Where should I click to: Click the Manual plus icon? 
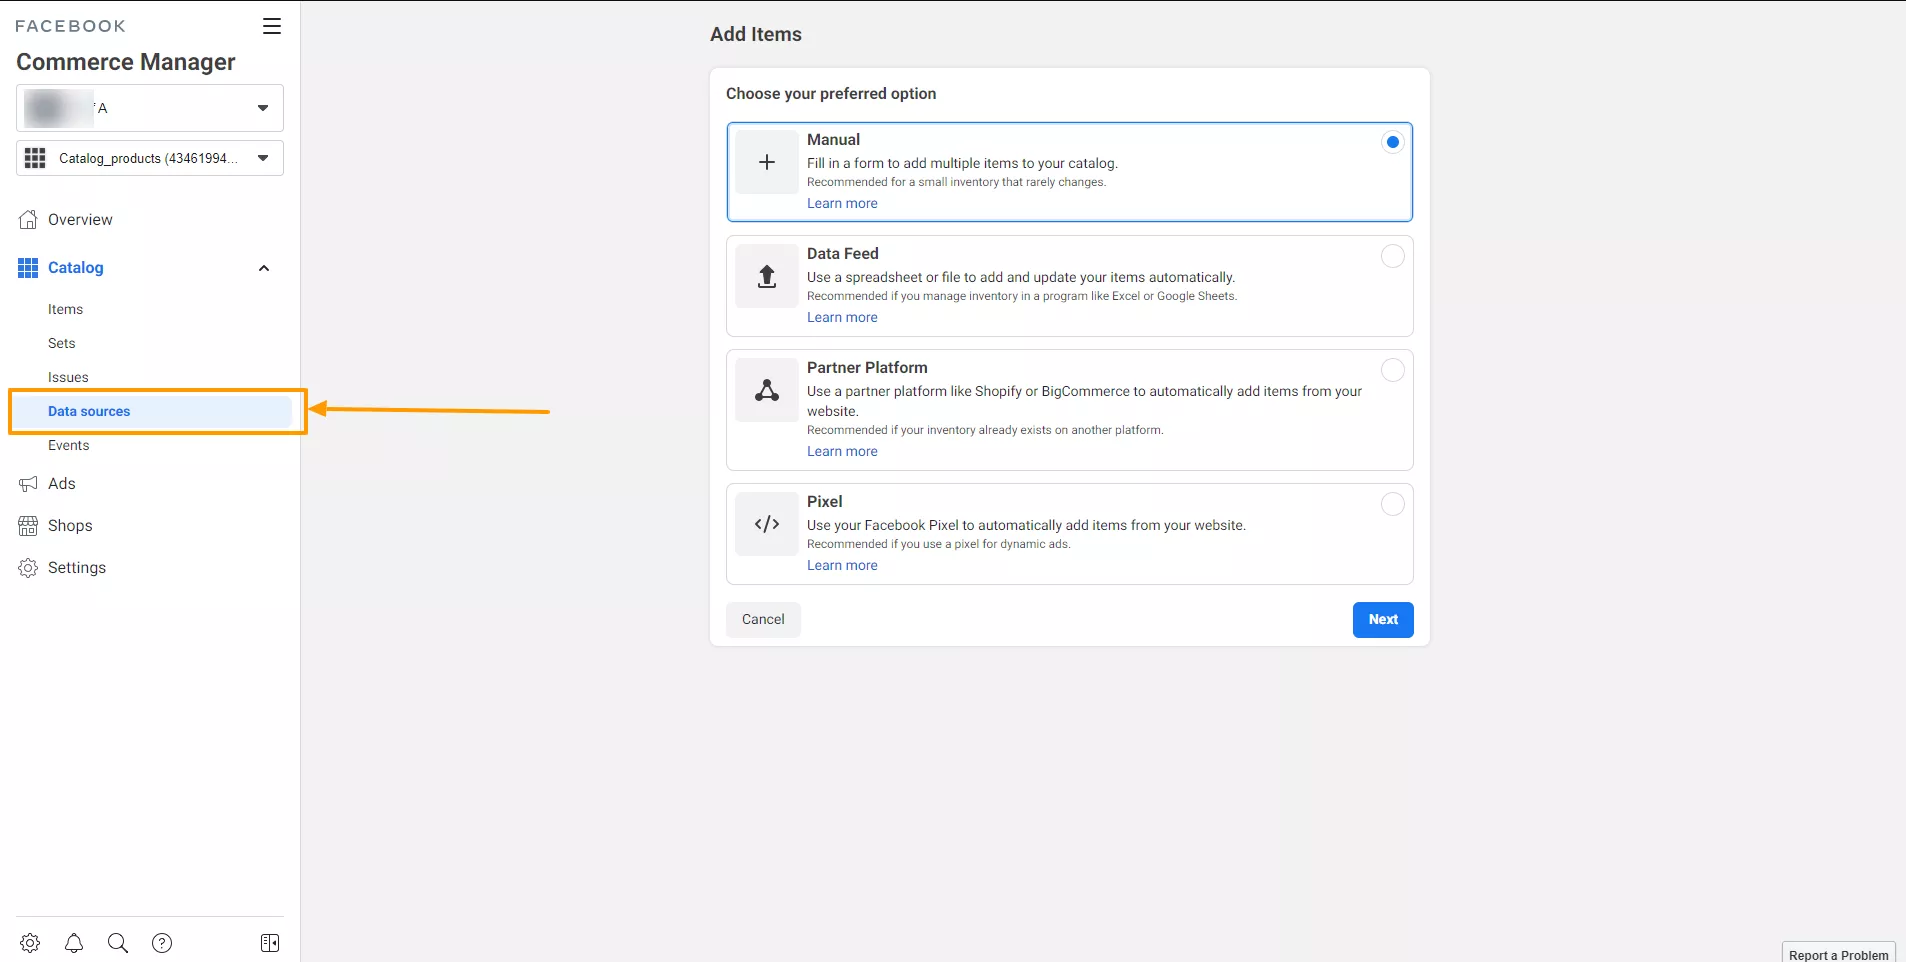(767, 162)
